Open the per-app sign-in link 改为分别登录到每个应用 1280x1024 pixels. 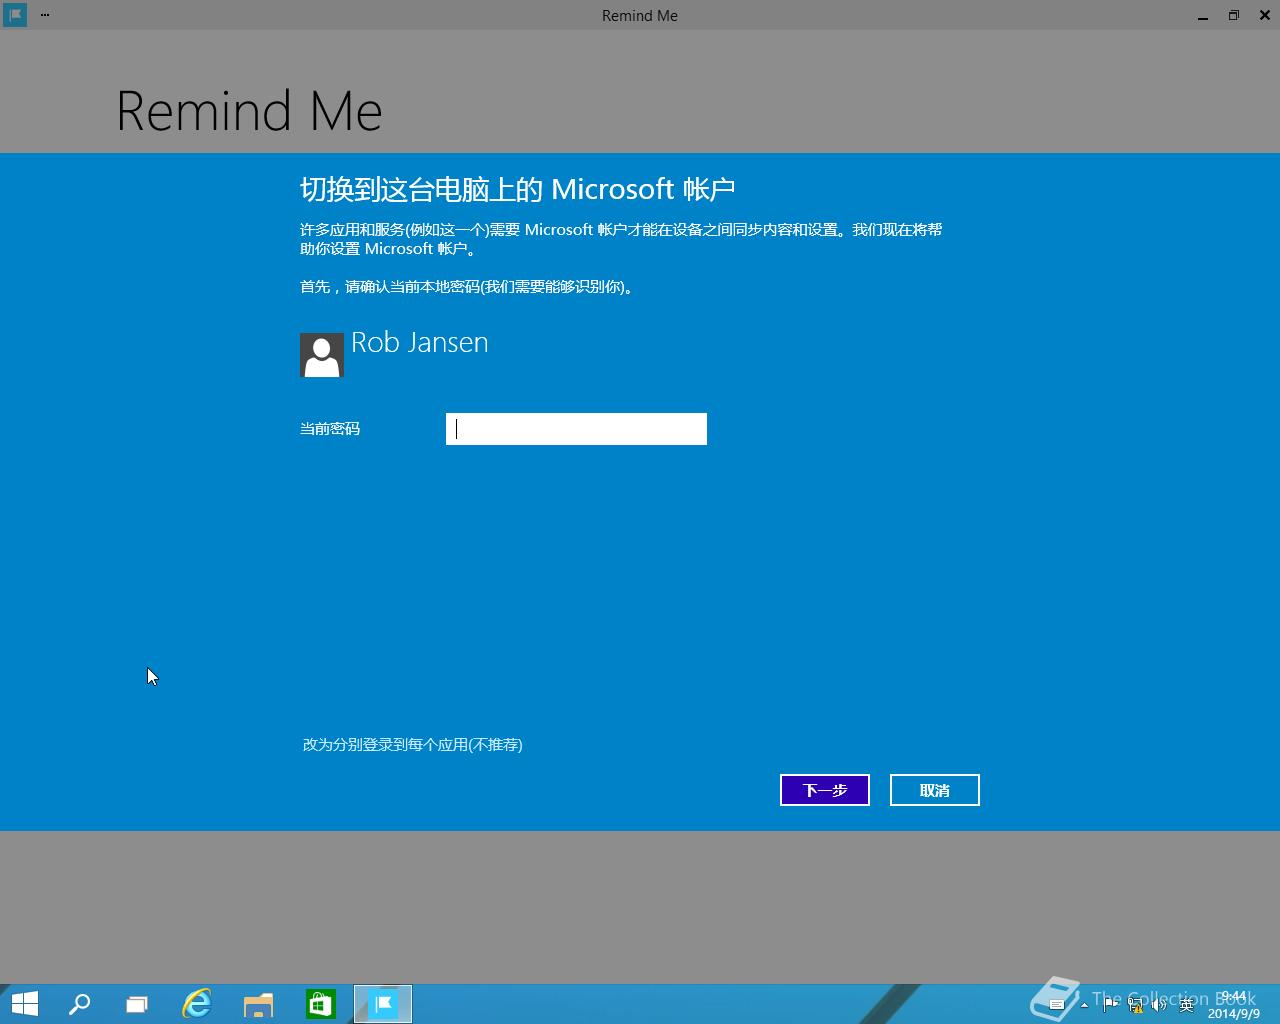click(413, 745)
